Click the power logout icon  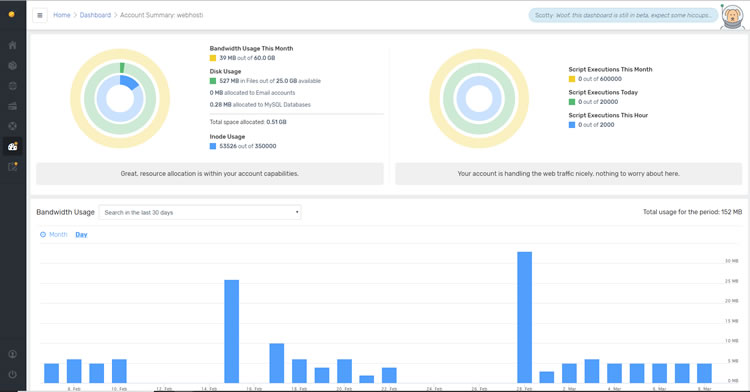(x=12, y=374)
